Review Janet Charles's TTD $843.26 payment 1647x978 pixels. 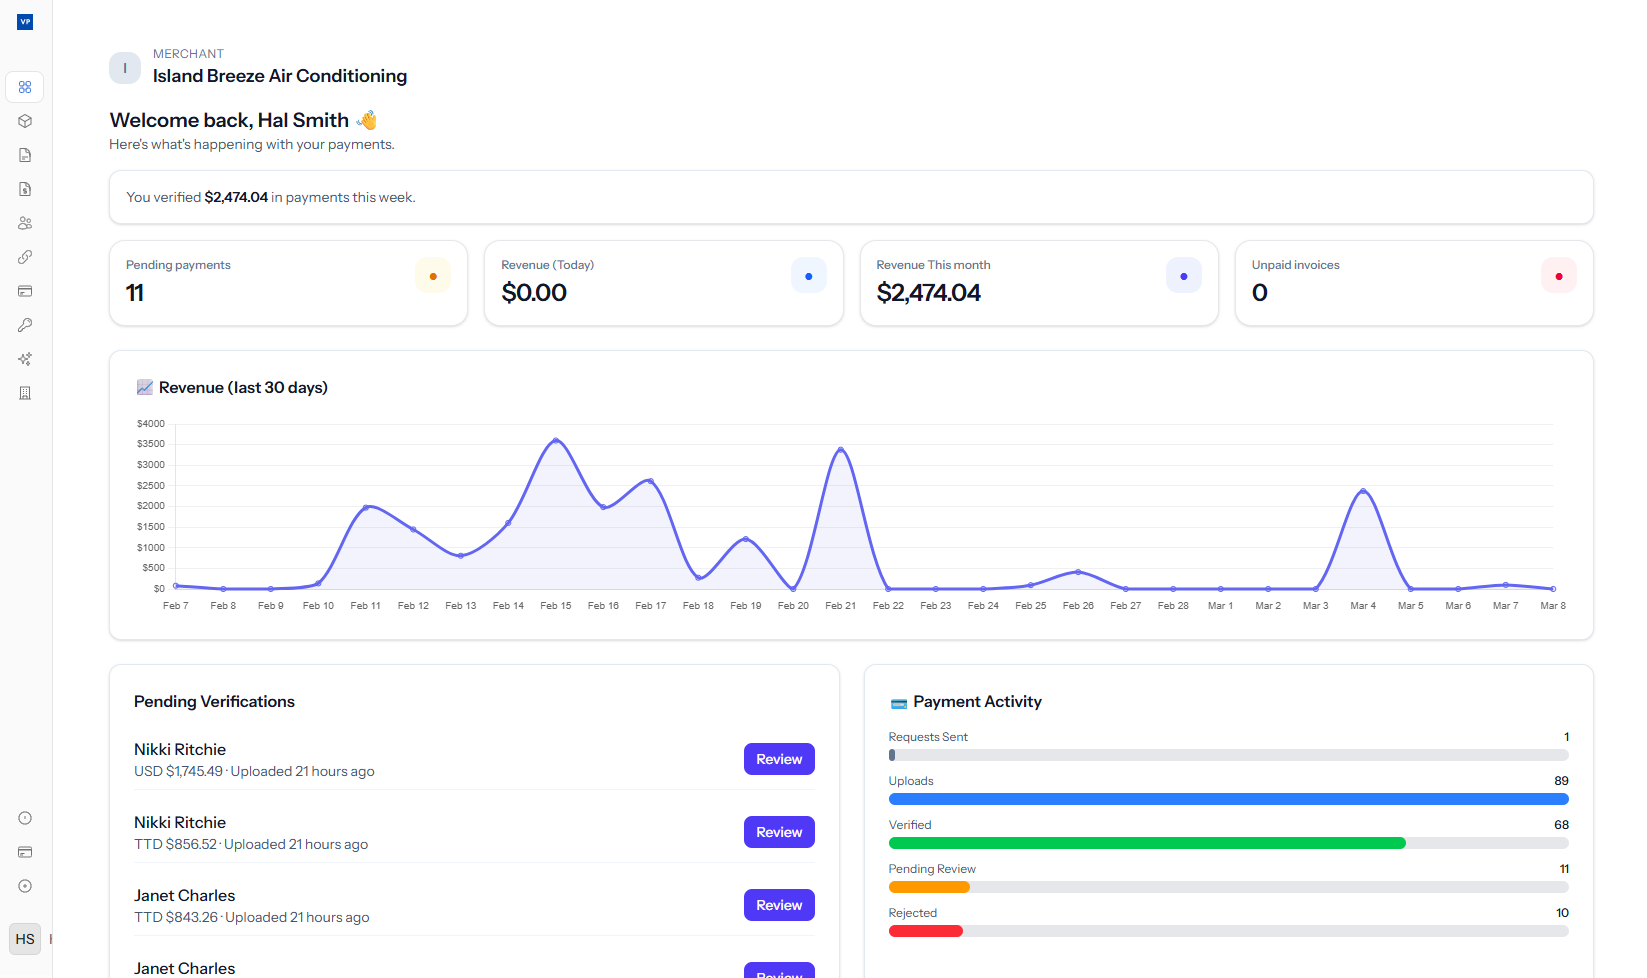pyautogui.click(x=779, y=905)
